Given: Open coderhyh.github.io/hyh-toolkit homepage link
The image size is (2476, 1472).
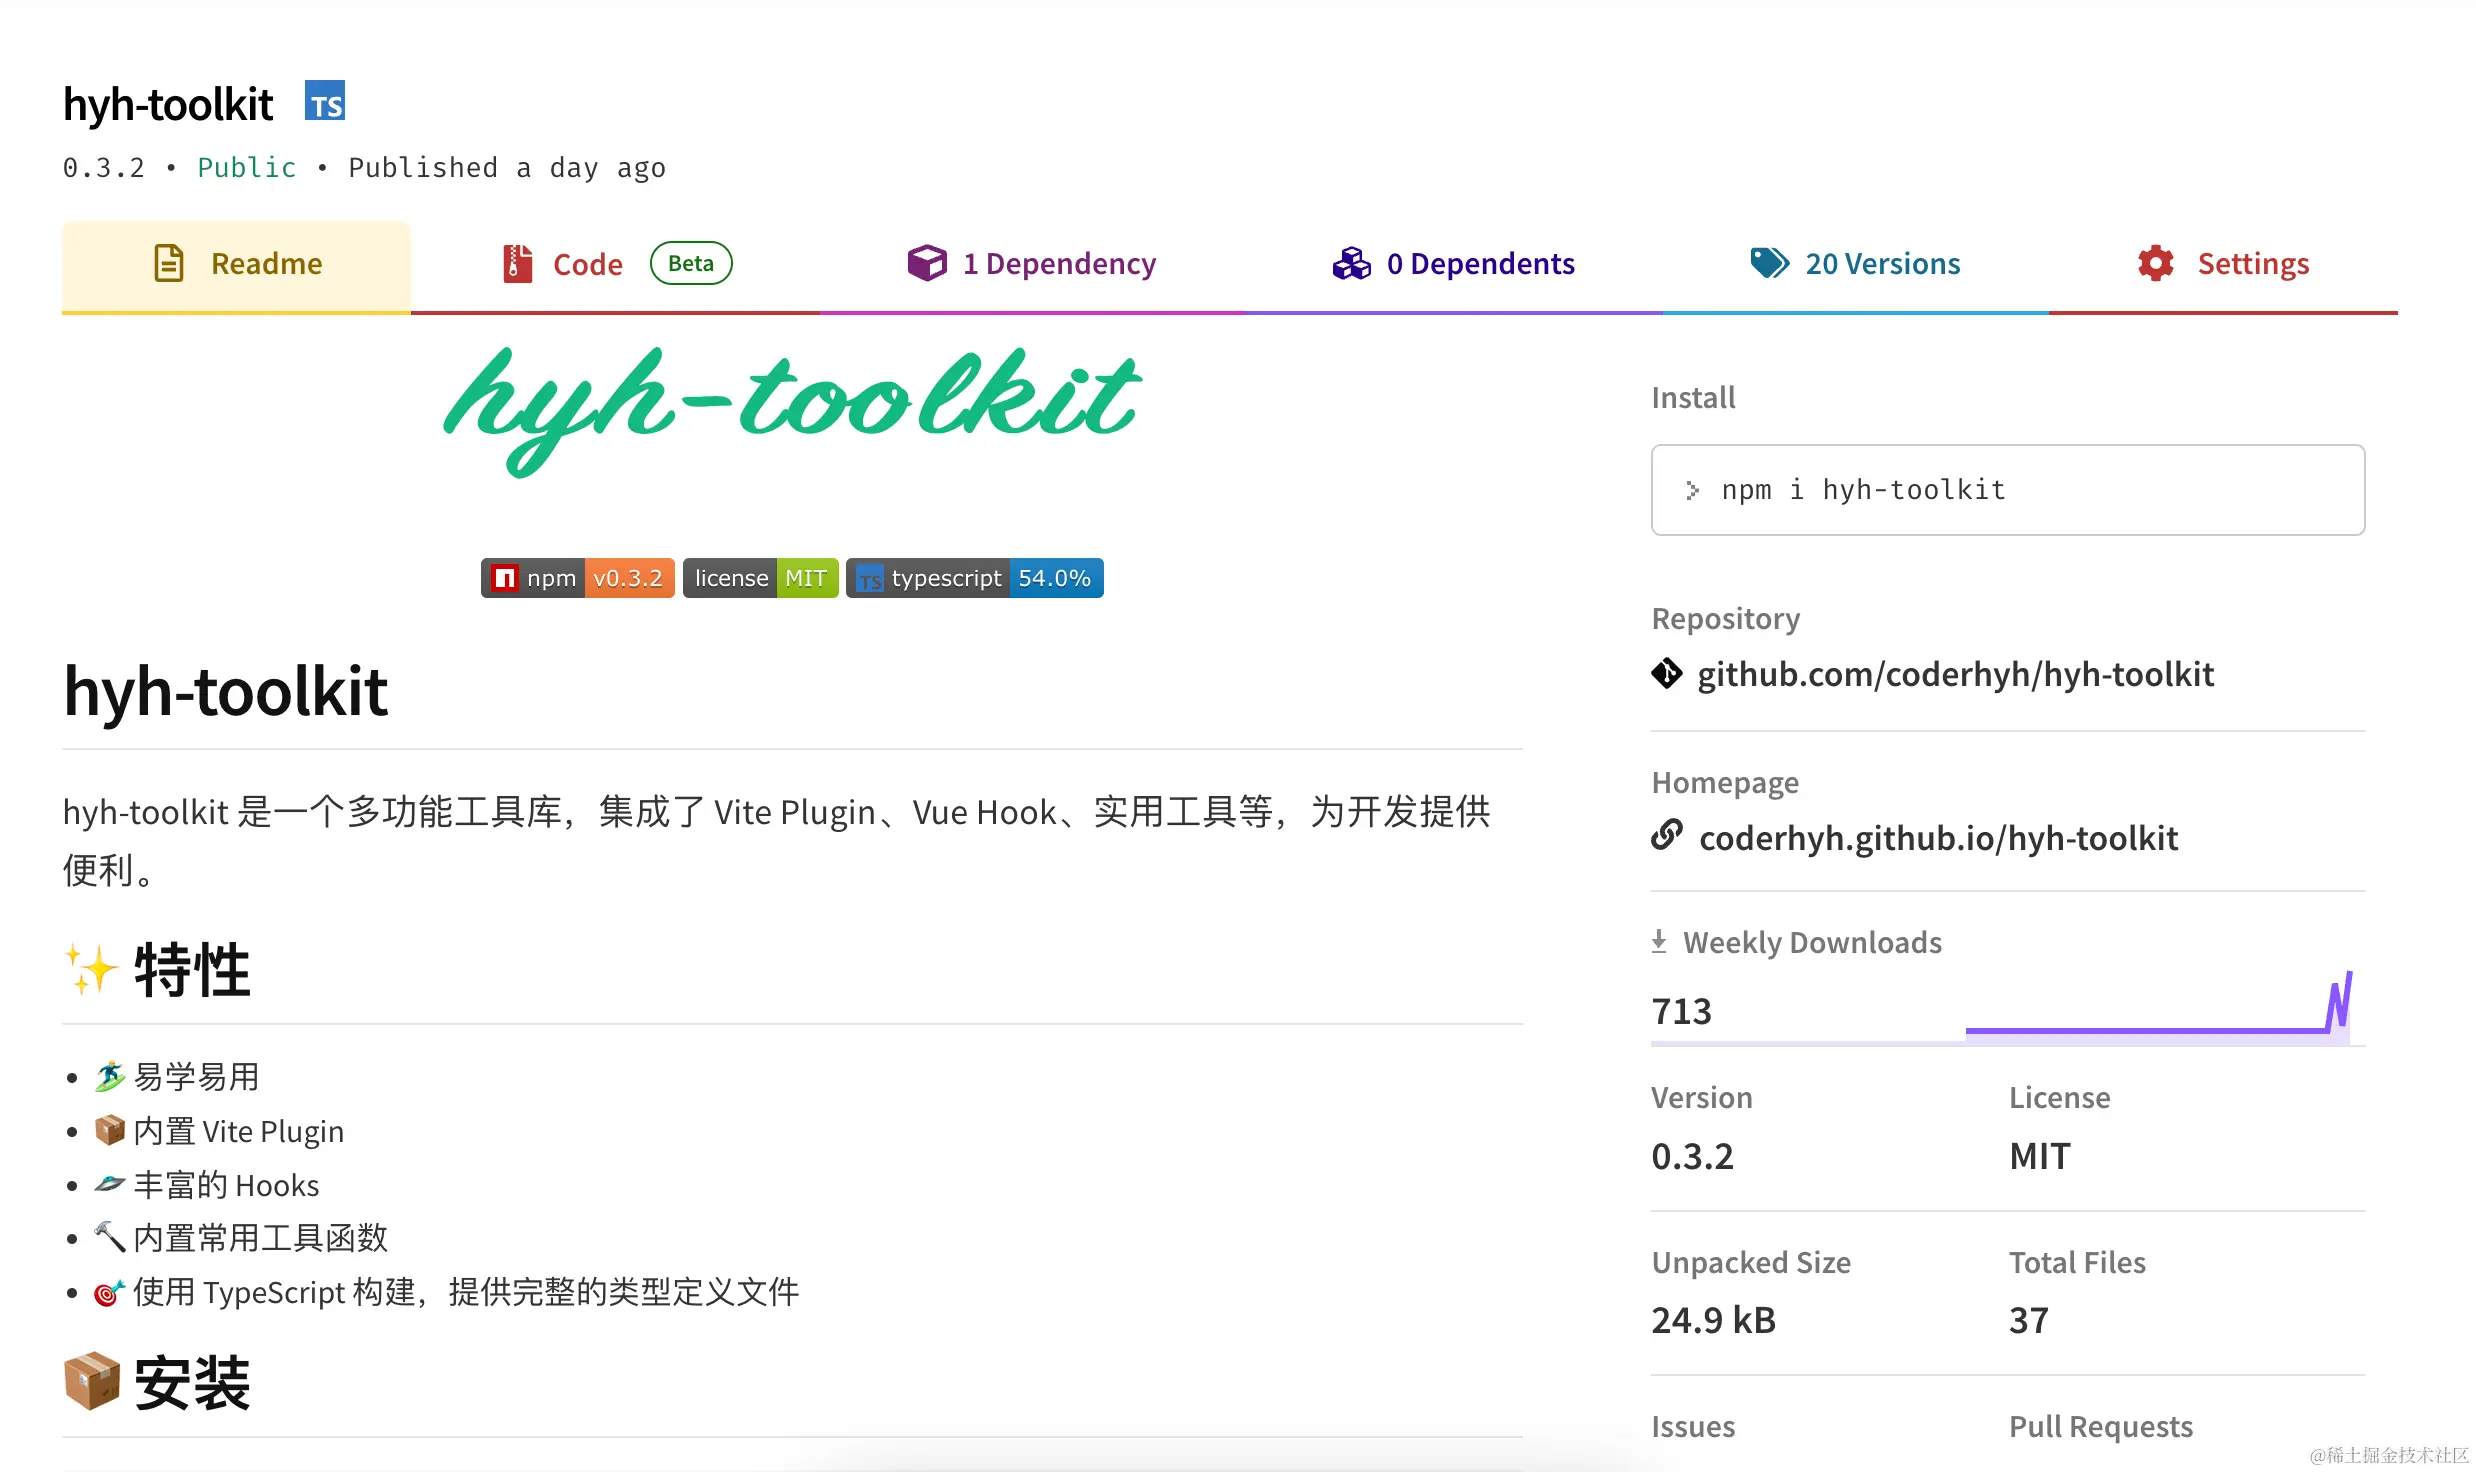Looking at the screenshot, I should click(1938, 838).
